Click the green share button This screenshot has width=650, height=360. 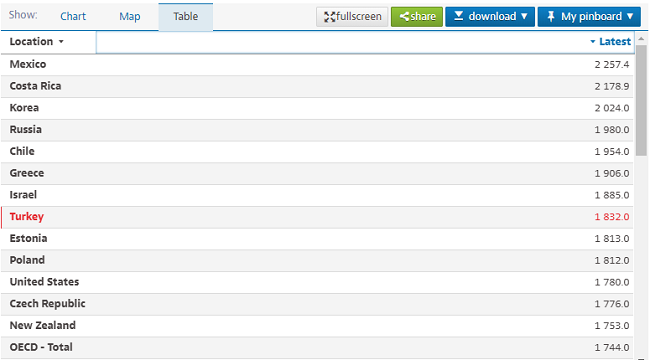pyautogui.click(x=417, y=17)
